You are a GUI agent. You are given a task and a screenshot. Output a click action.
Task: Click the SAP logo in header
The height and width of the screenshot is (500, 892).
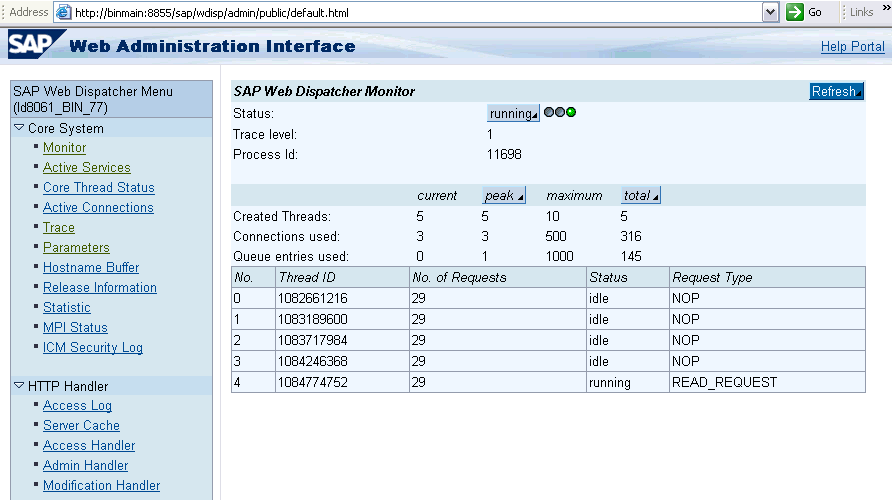(x=33, y=45)
